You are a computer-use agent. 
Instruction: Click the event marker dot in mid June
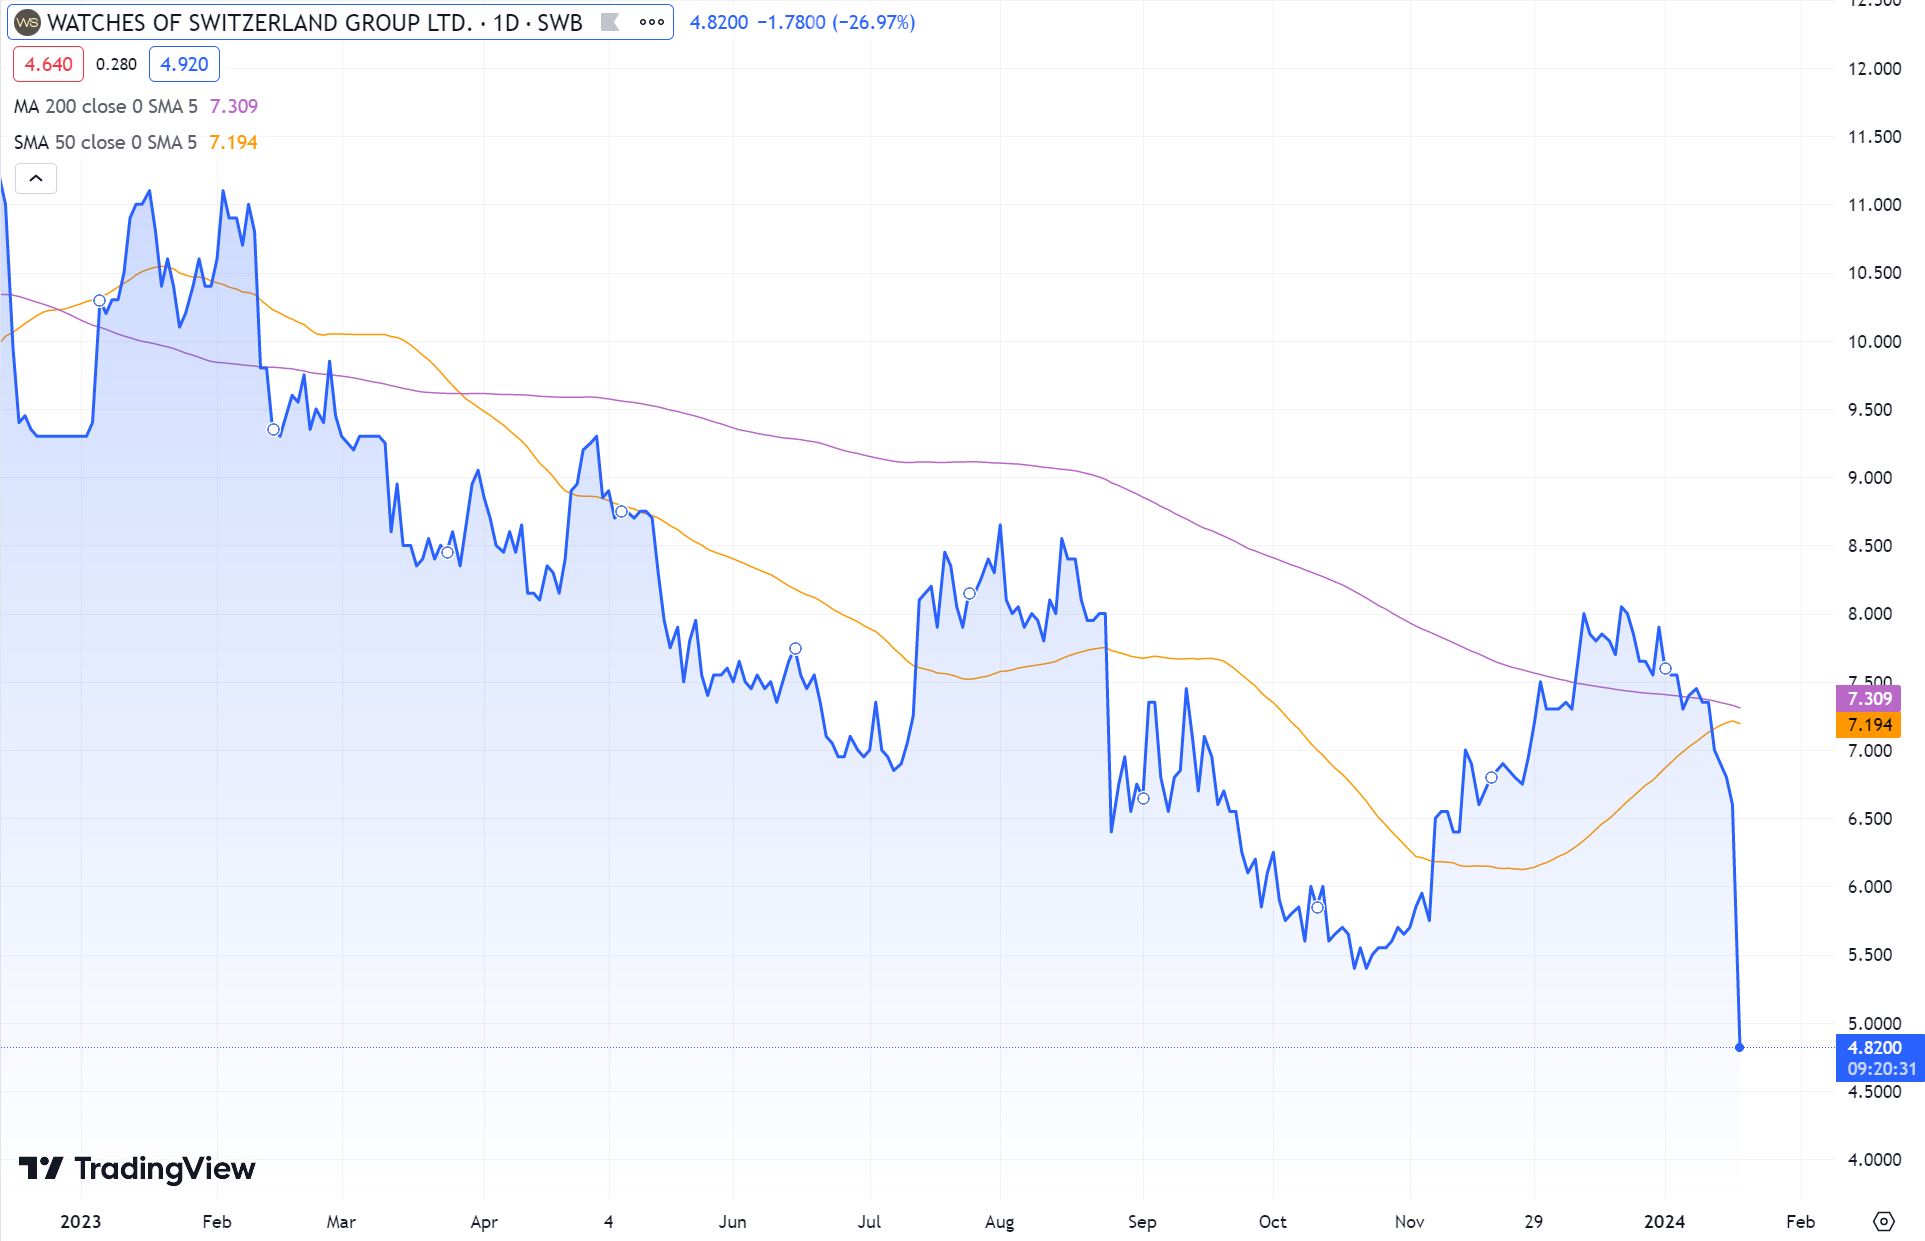point(795,648)
